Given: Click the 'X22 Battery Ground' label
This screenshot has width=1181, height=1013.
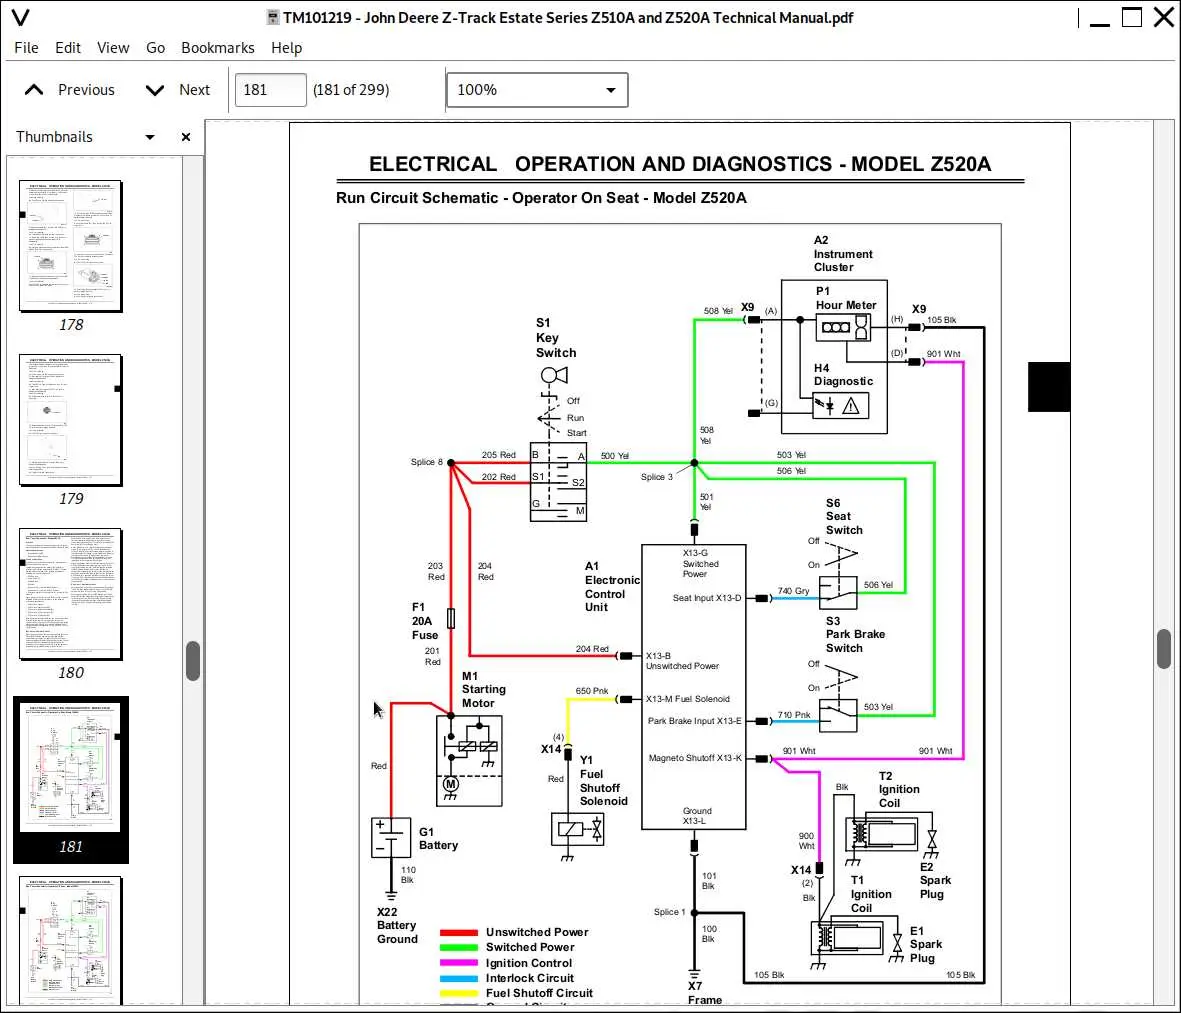Looking at the screenshot, I should tap(397, 926).
